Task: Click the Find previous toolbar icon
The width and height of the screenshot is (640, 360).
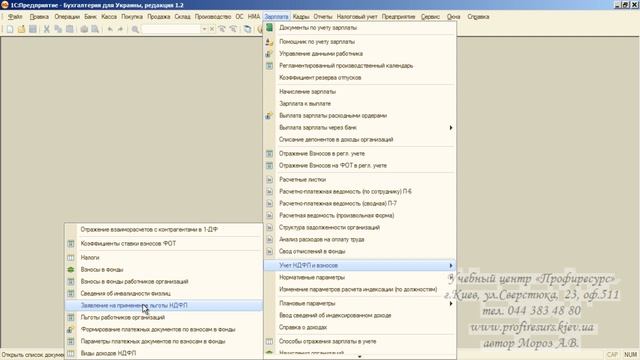Action: coord(233,29)
